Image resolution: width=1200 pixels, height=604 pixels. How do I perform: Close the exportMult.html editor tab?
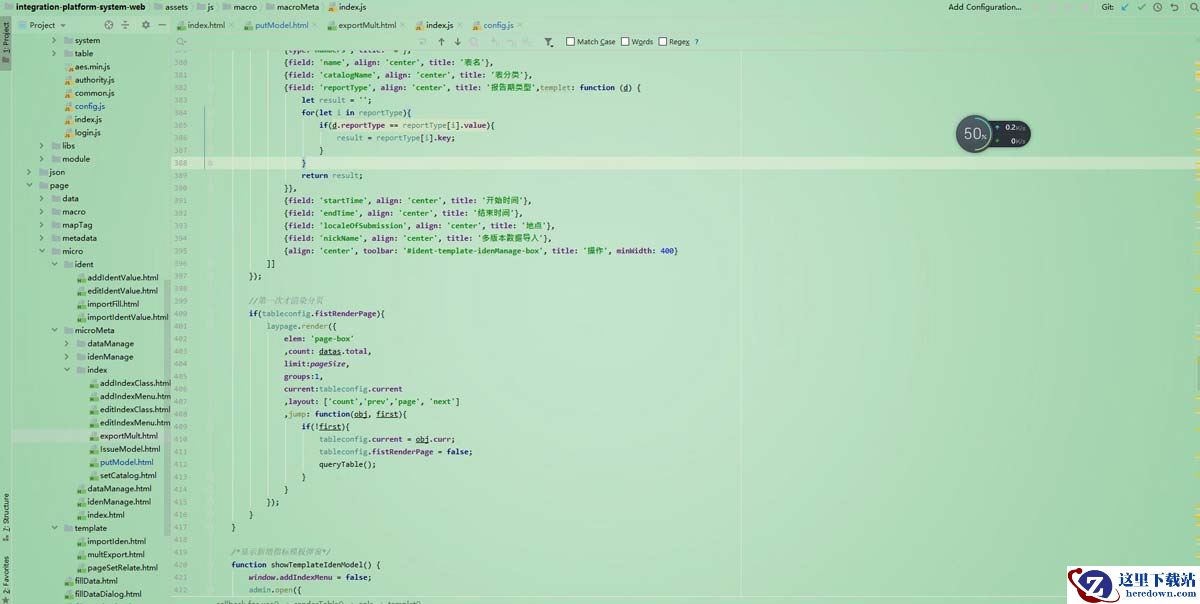(x=403, y=25)
